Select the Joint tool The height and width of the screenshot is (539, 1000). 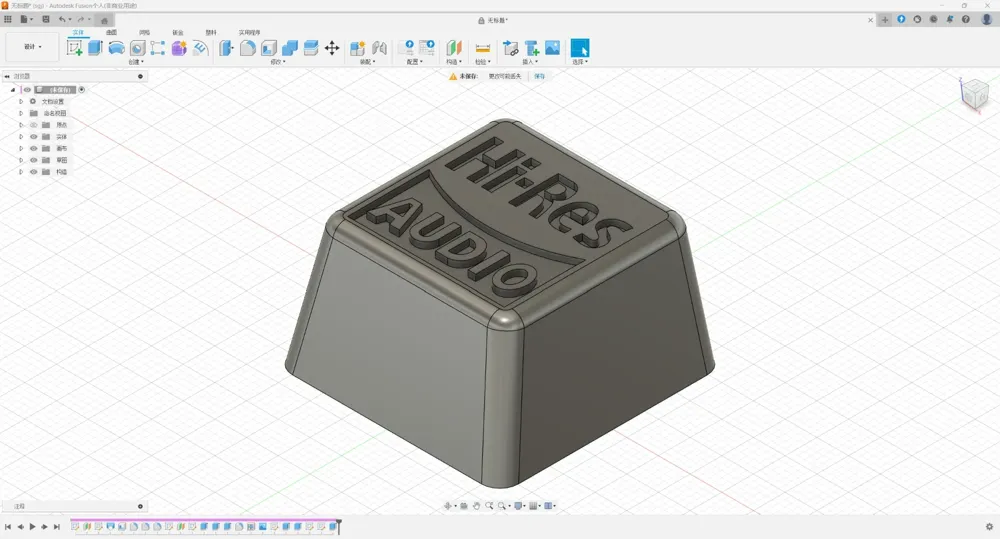coord(379,48)
